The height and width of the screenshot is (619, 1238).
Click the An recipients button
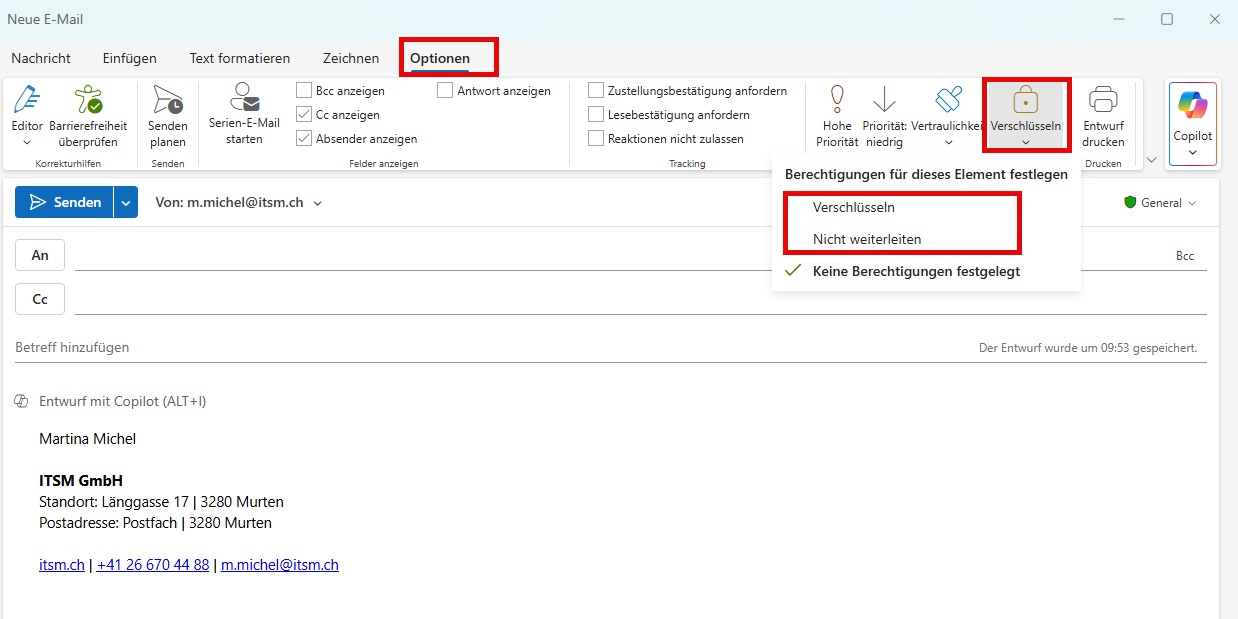pos(40,255)
